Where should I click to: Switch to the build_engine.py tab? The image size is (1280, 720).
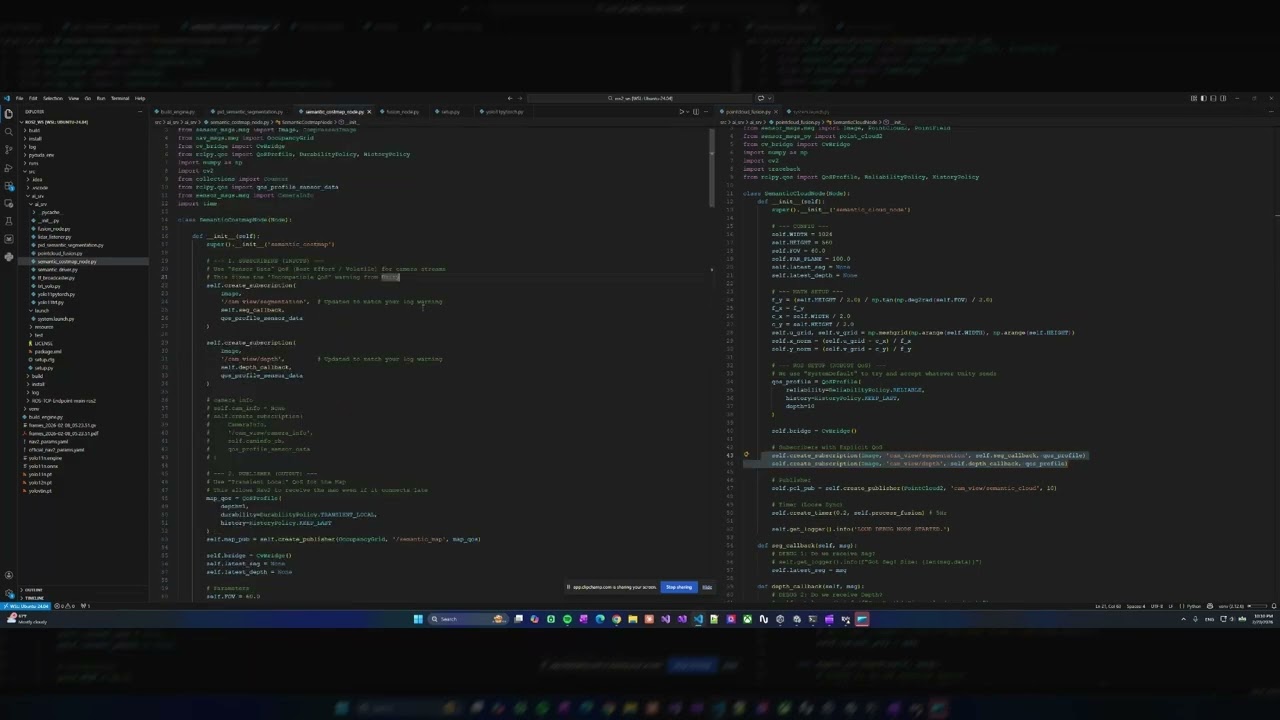(x=176, y=111)
